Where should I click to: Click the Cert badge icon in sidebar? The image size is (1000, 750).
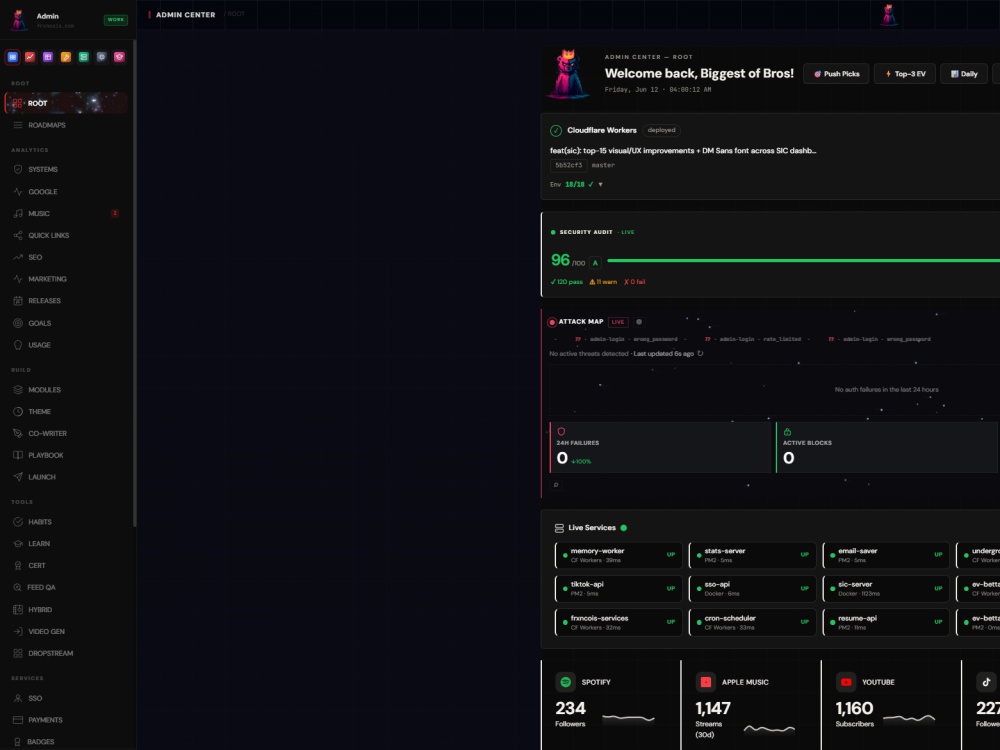click(18, 565)
